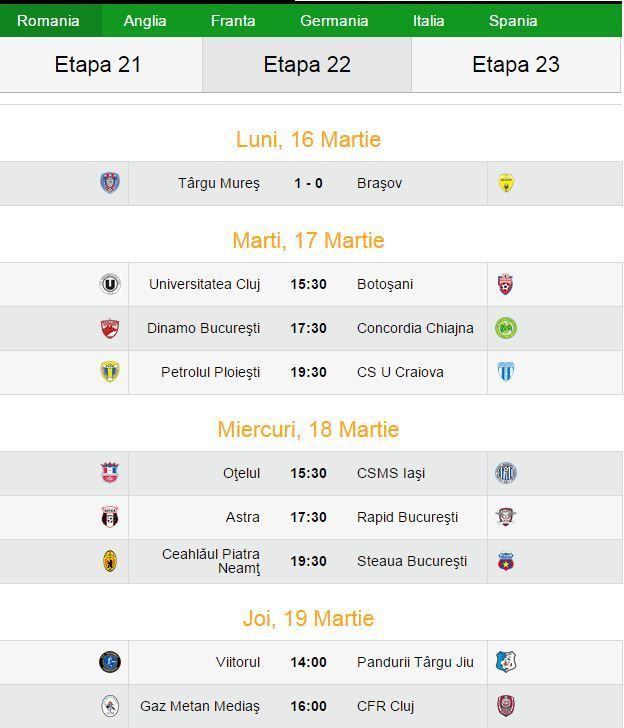This screenshot has height=728, width=624.
Task: Open the Târgu Mureş 1 - 0 score
Action: (308, 183)
